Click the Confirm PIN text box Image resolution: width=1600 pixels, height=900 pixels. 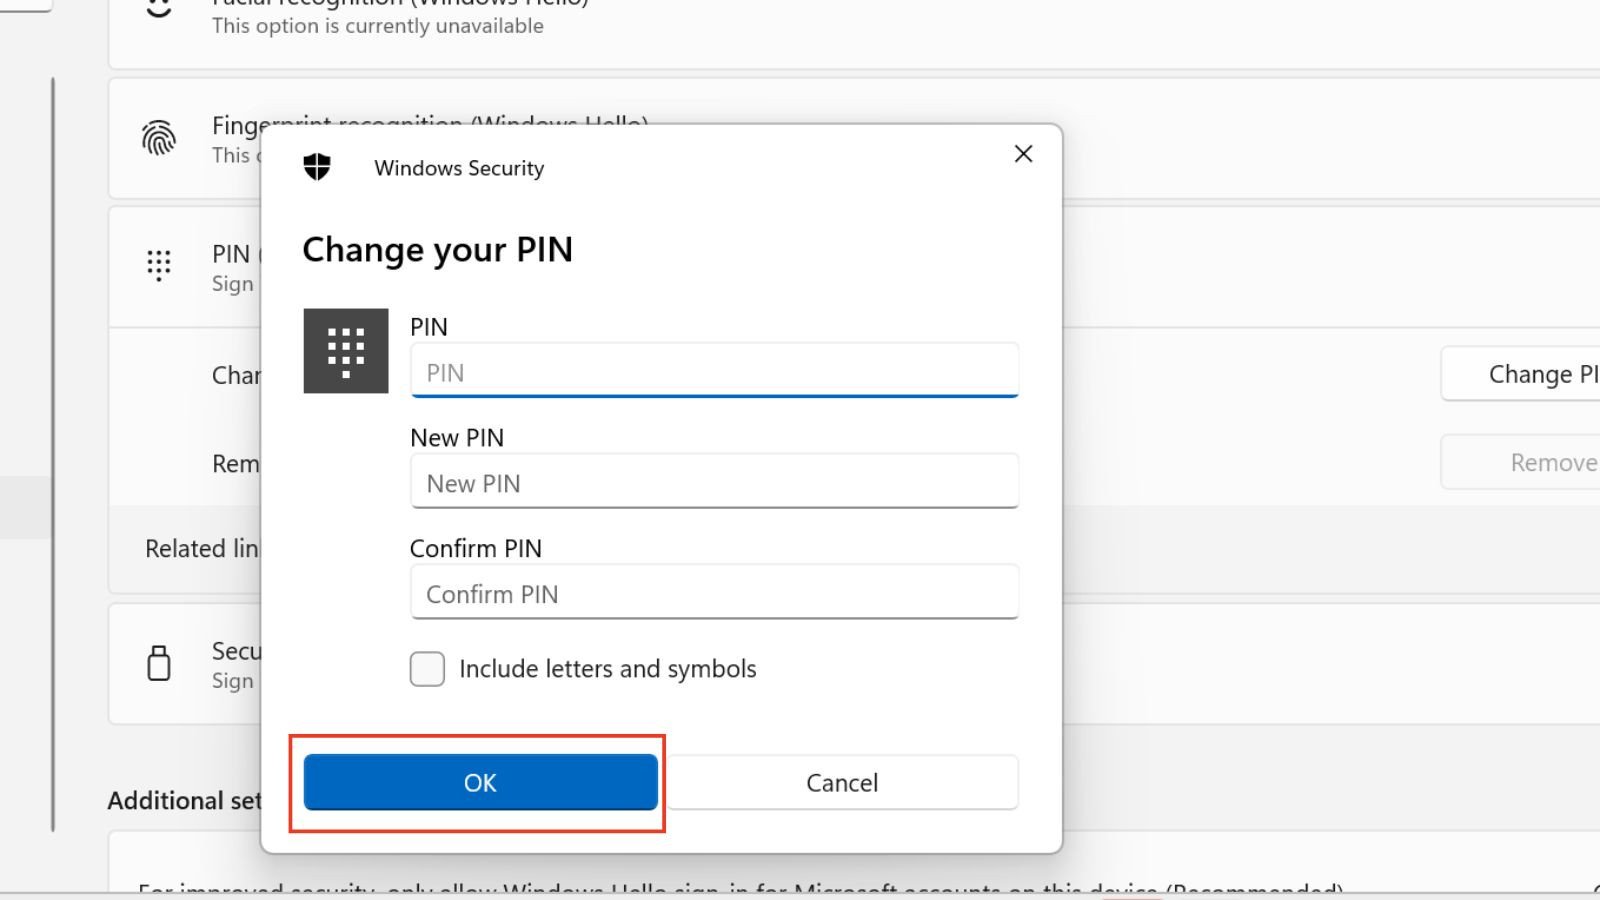tap(713, 592)
